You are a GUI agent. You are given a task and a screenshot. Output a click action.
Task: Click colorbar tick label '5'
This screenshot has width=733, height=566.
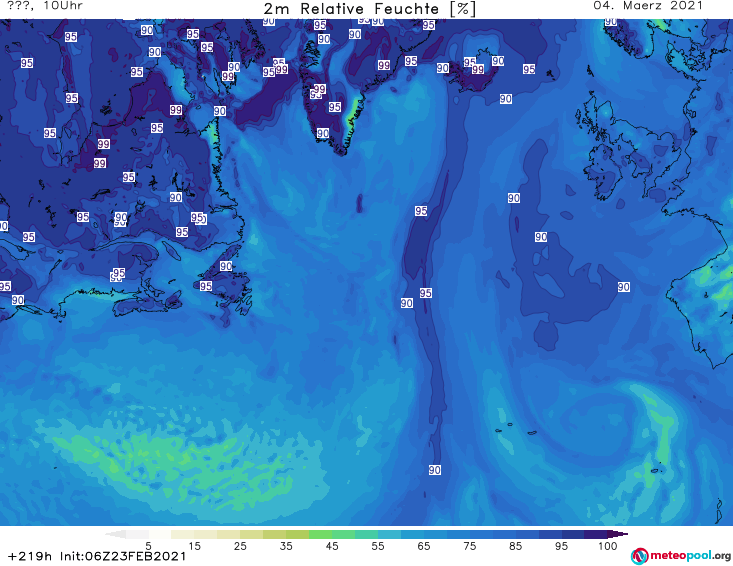(x=148, y=546)
